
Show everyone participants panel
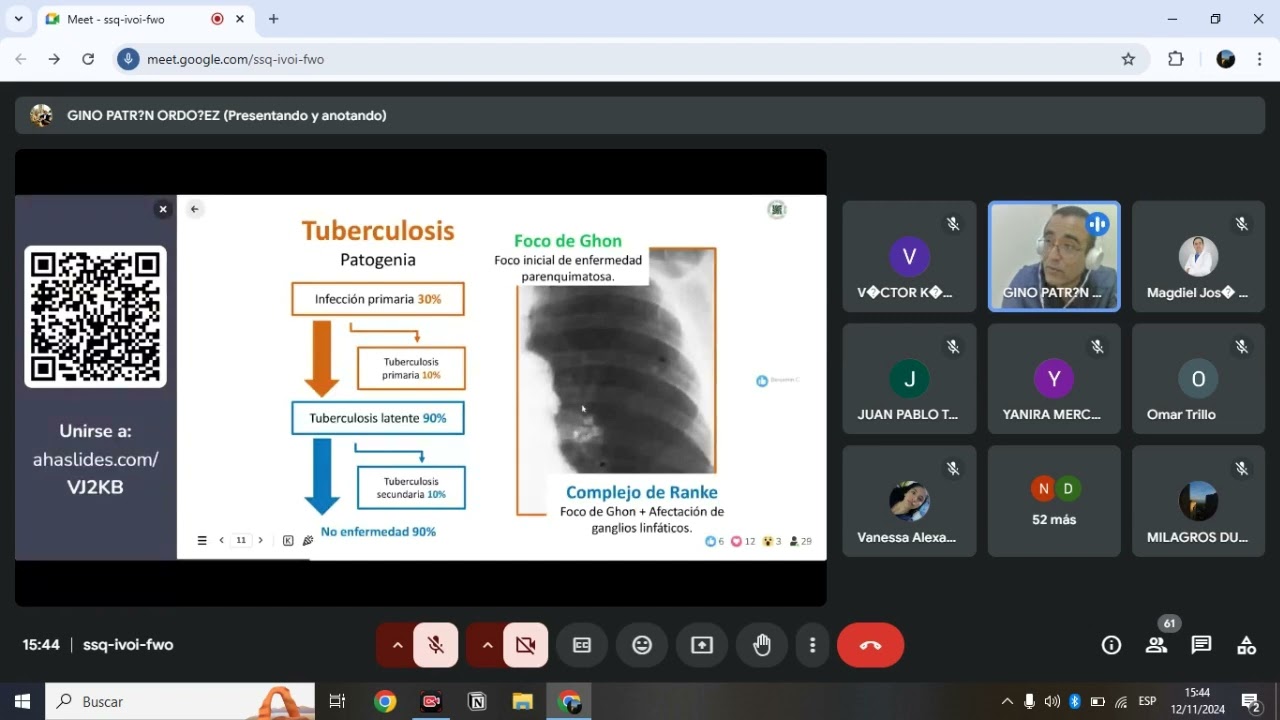pos(1157,645)
